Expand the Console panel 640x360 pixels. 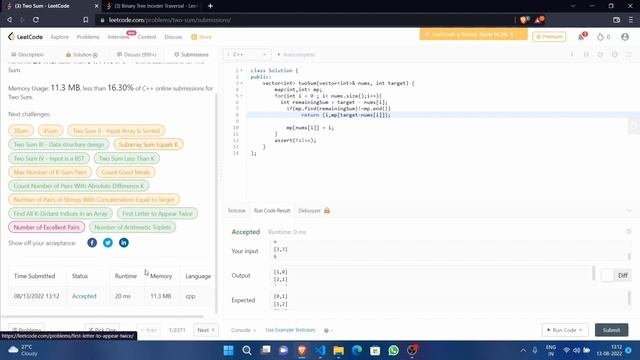[x=243, y=330]
